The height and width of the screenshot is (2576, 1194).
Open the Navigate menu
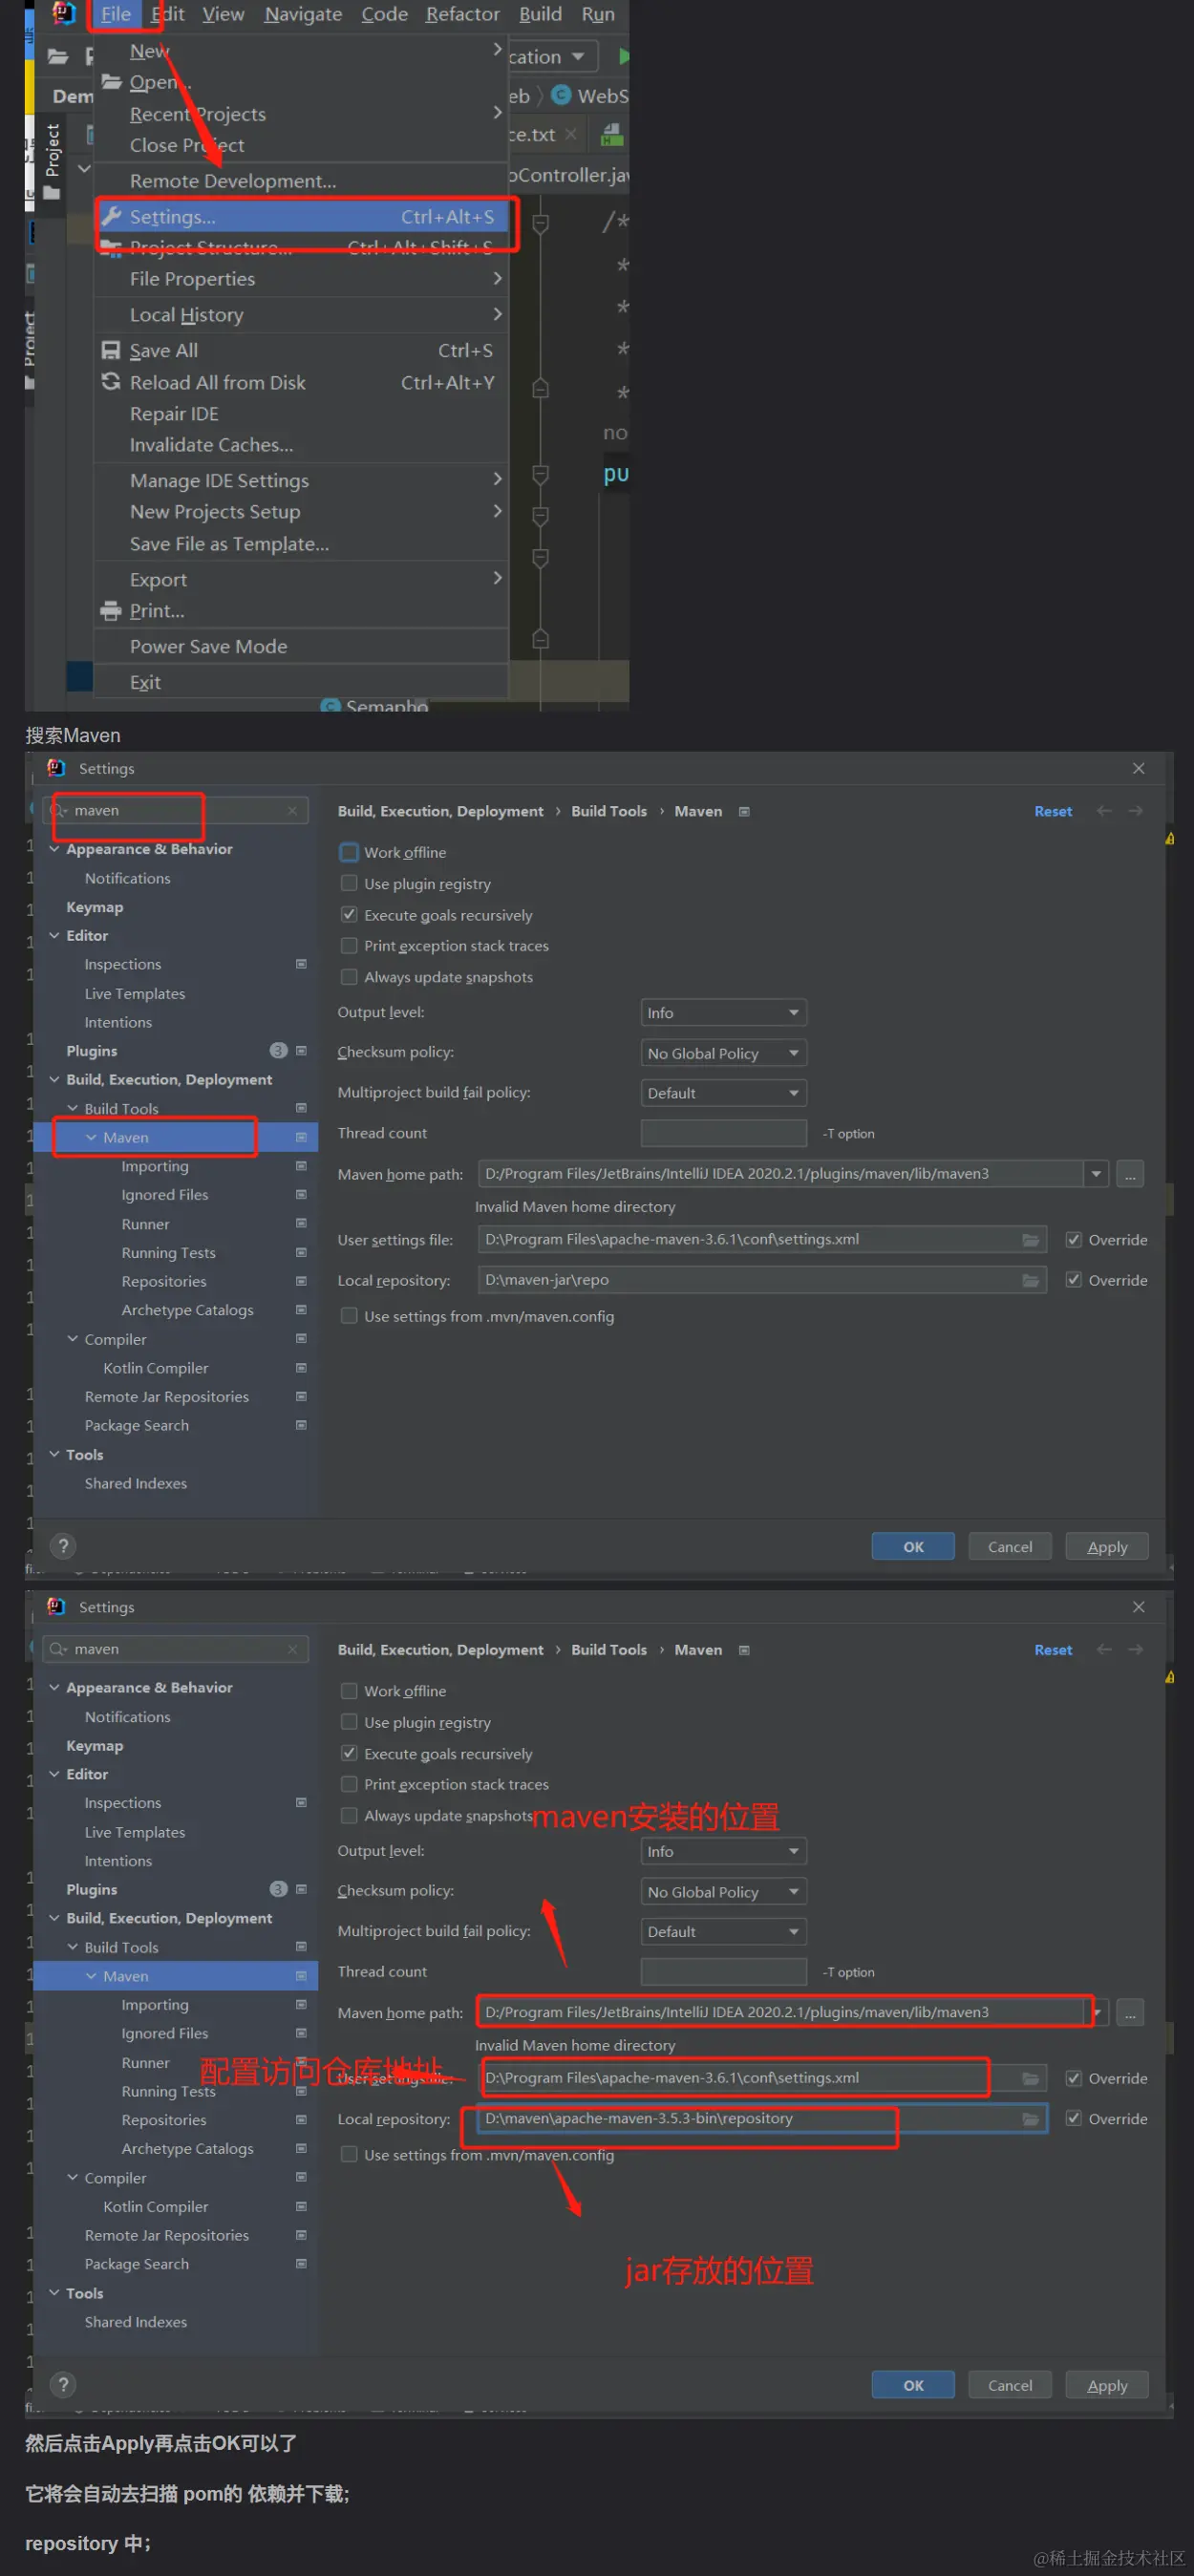303,14
